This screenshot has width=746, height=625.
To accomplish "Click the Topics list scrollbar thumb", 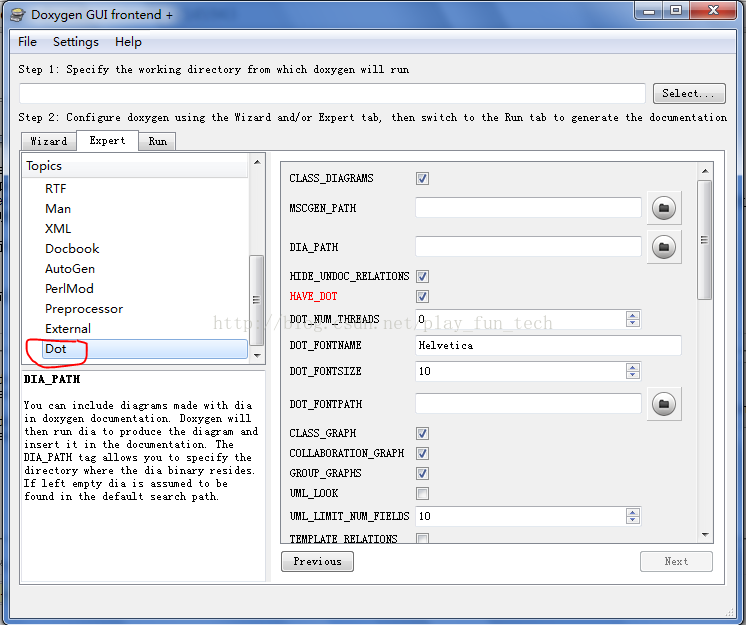I will [256, 300].
